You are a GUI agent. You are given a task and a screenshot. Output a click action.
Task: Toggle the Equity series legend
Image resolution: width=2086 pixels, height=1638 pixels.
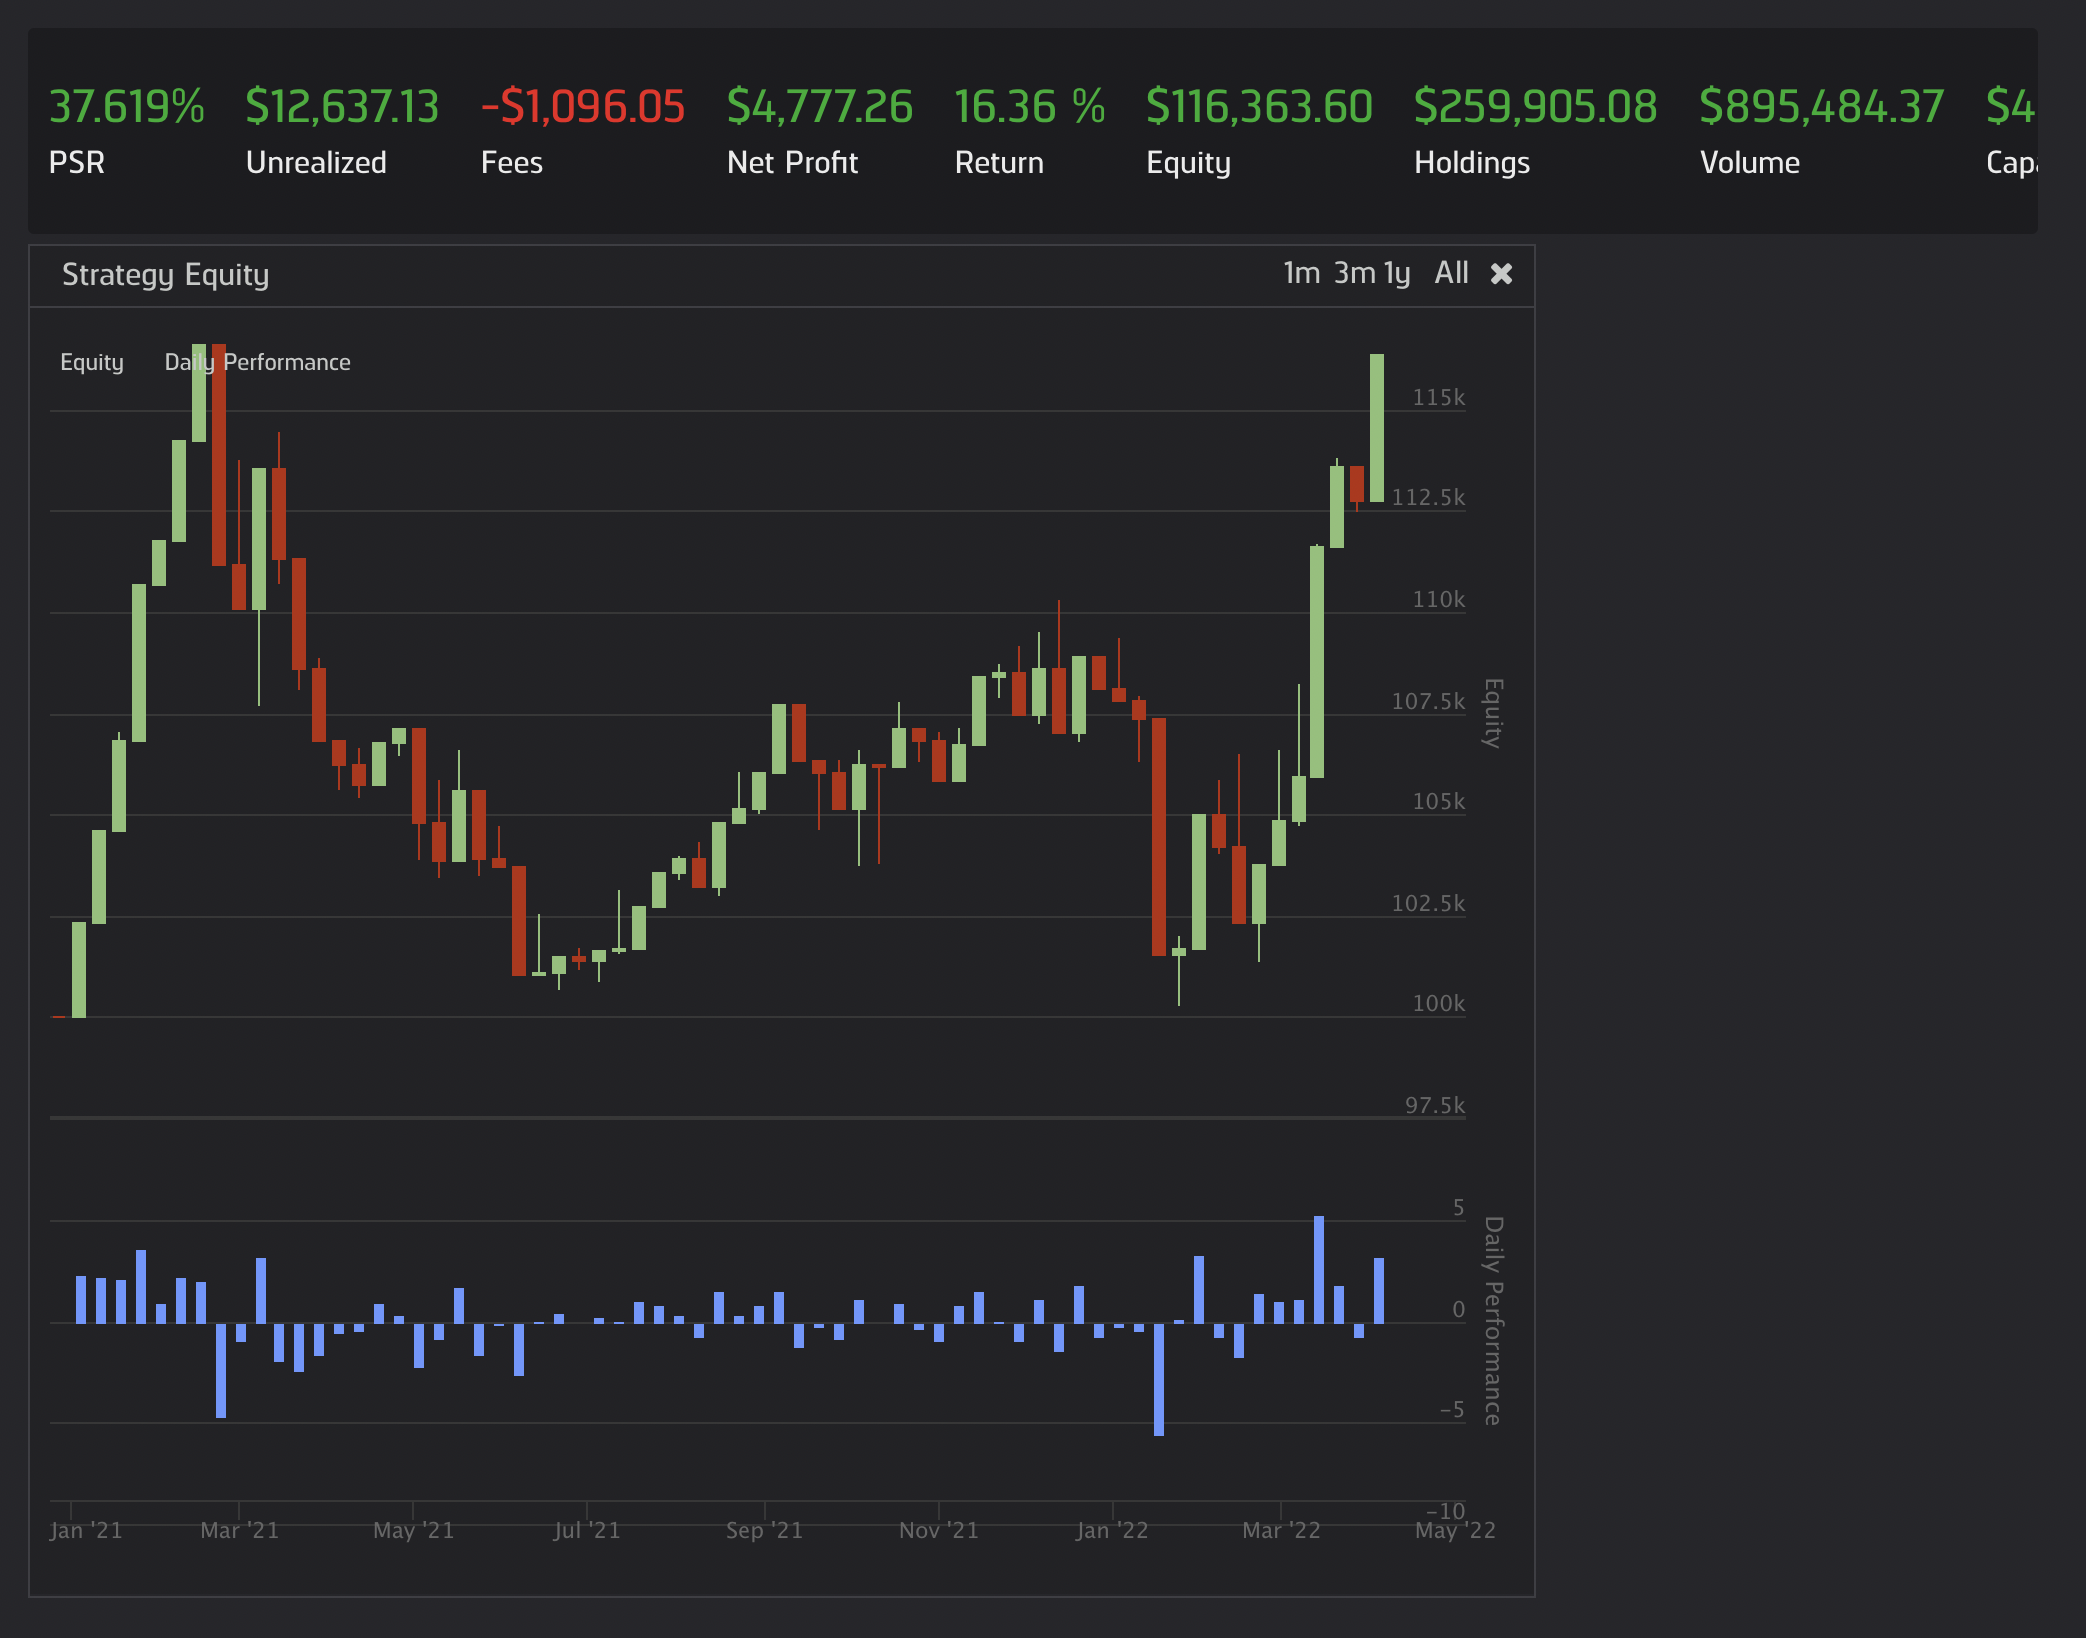(92, 362)
